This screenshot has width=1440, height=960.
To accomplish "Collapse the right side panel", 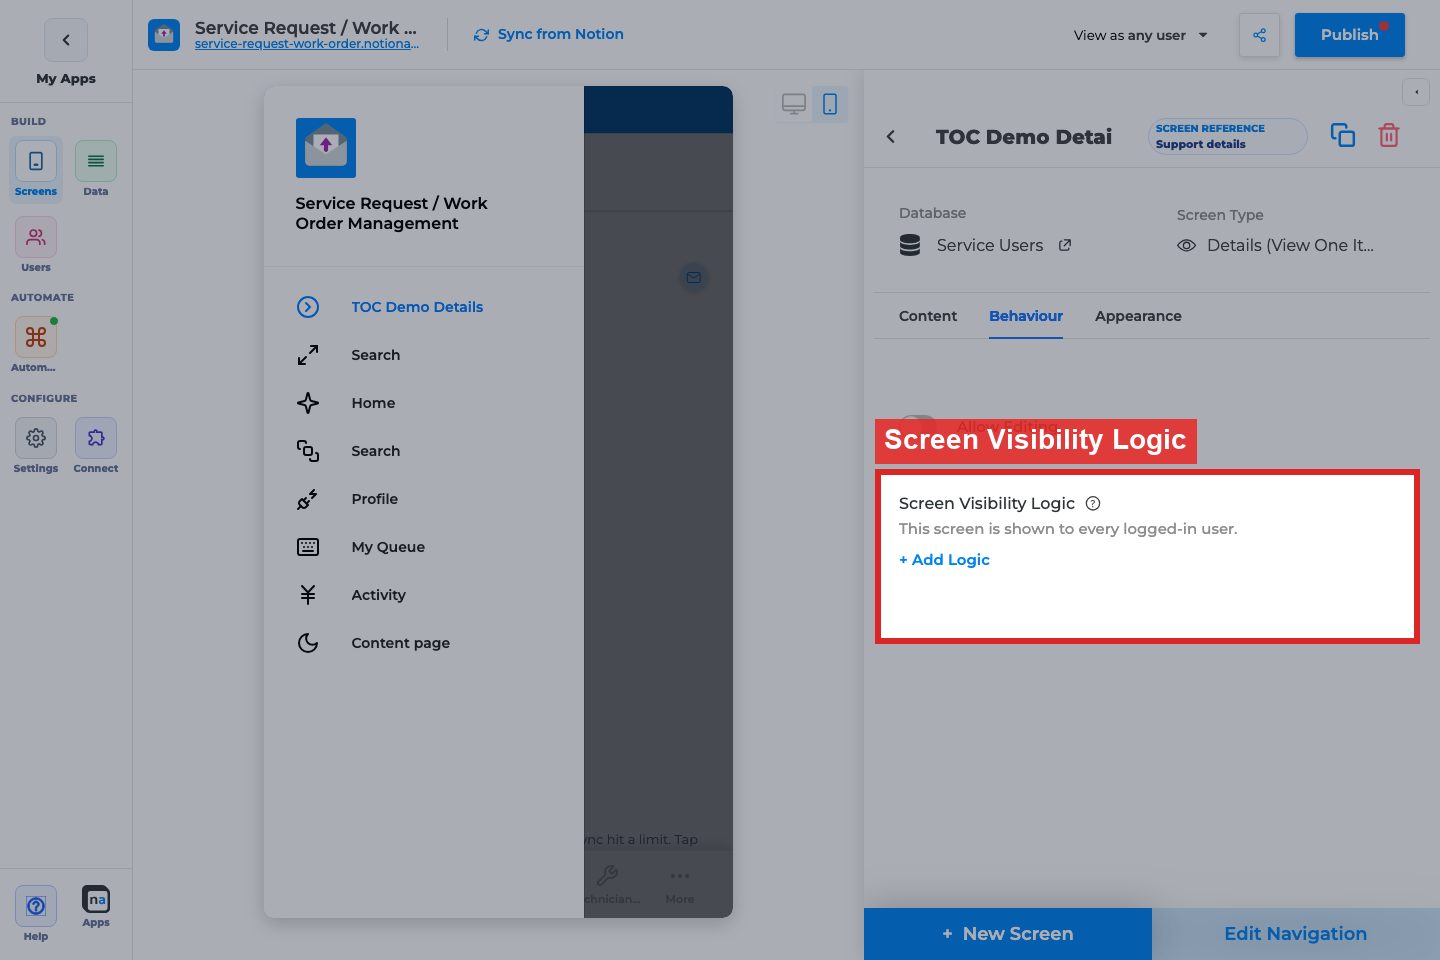I will click(1416, 92).
